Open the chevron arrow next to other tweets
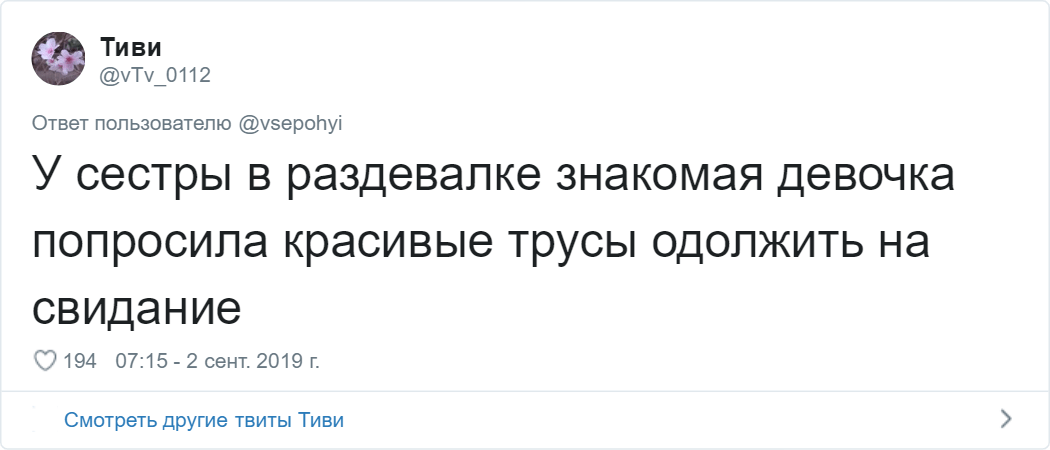This screenshot has width=1050, height=450. pos(1006,417)
